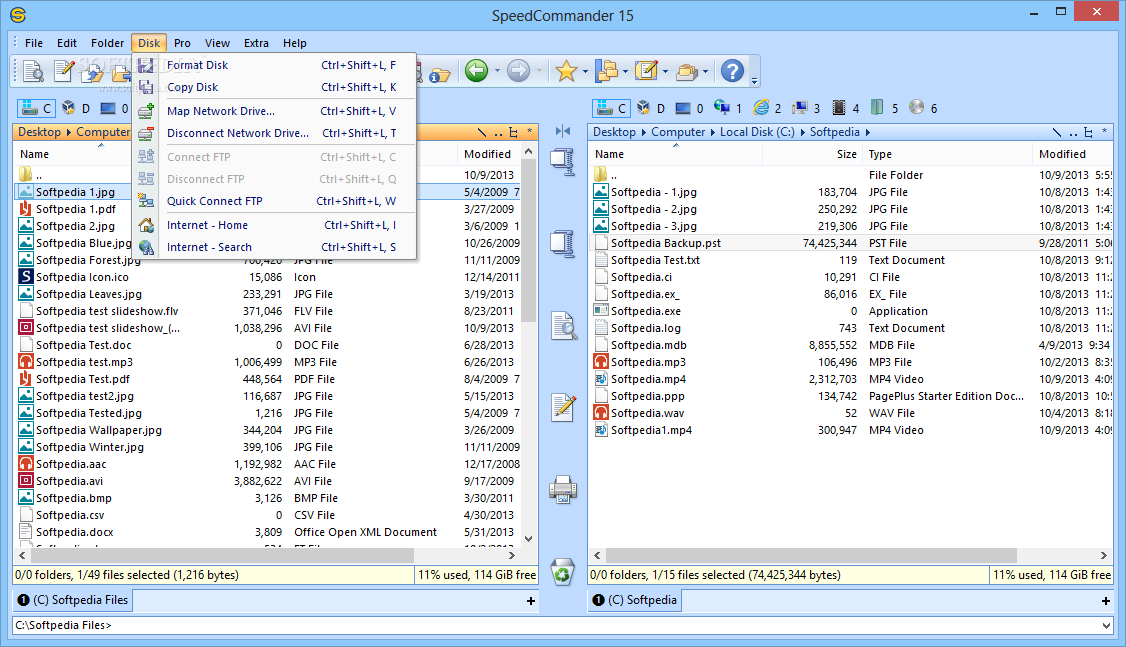The image size is (1126, 647).
Task: Go back with the green arrow
Action: click(476, 70)
